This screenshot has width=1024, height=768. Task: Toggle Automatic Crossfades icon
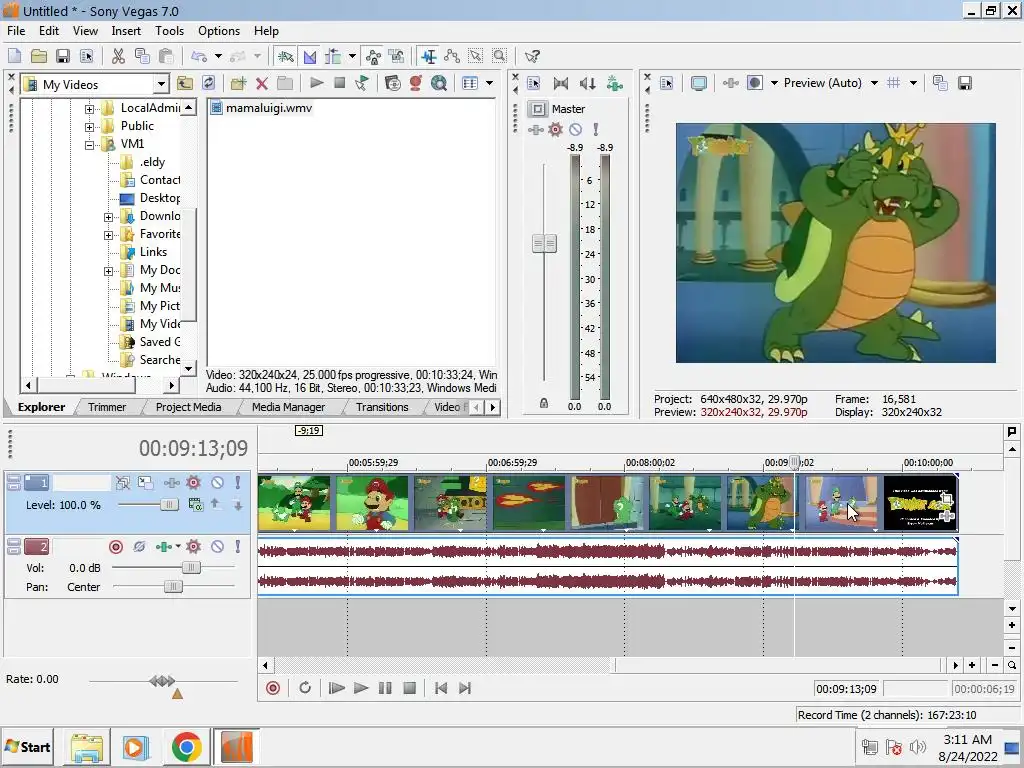pos(310,56)
